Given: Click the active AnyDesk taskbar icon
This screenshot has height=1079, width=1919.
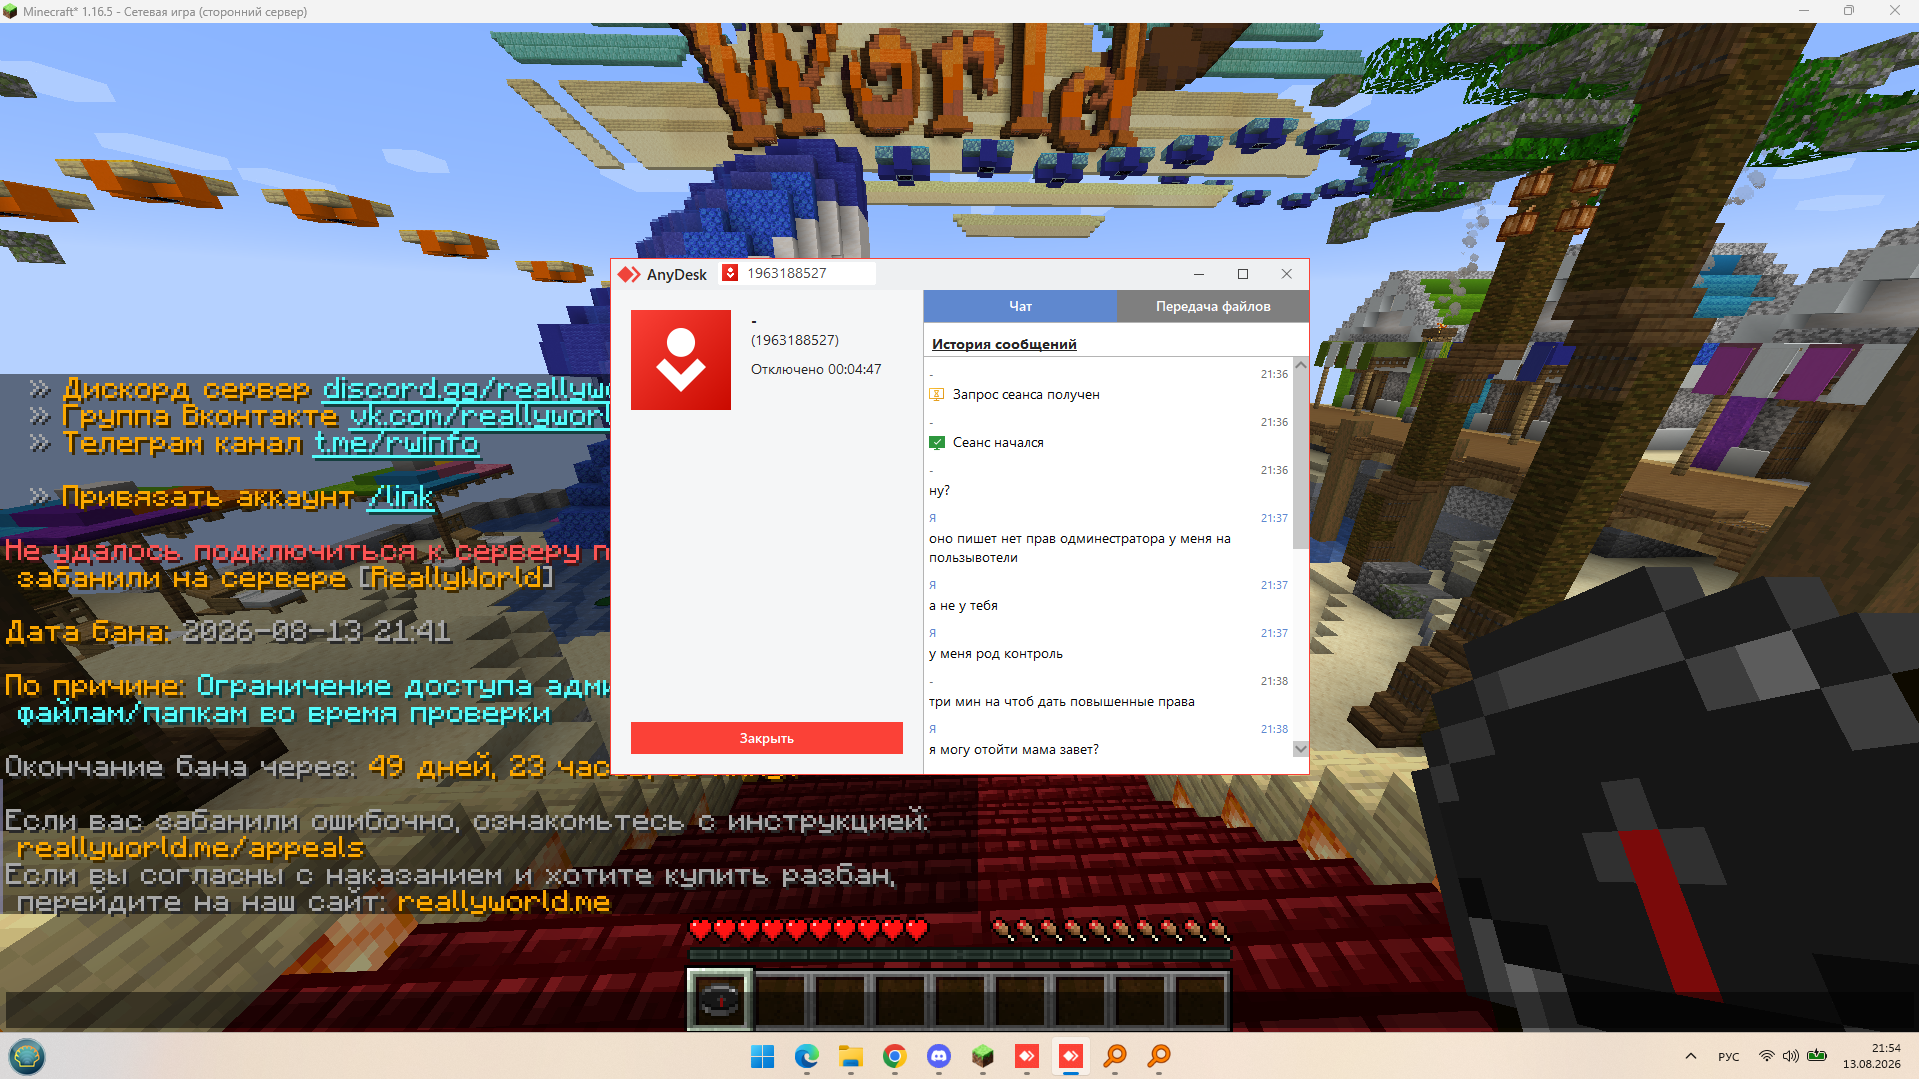Looking at the screenshot, I should click(x=1070, y=1056).
